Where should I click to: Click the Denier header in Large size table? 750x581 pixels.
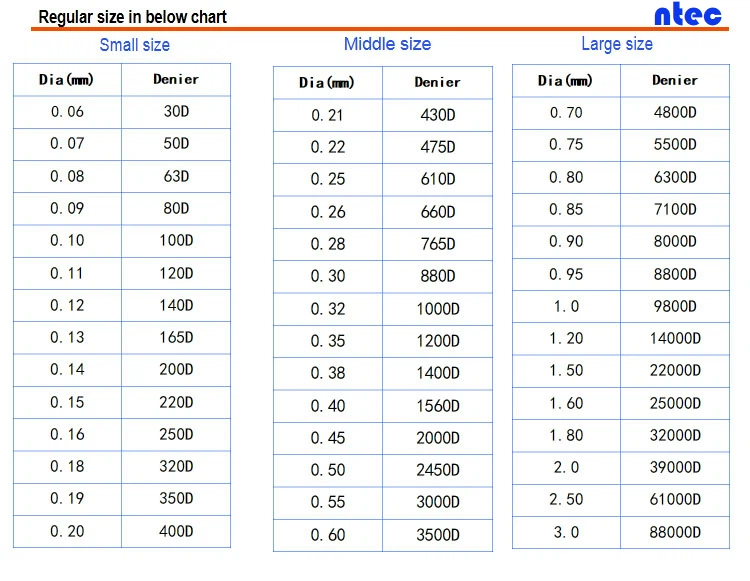[x=675, y=80]
